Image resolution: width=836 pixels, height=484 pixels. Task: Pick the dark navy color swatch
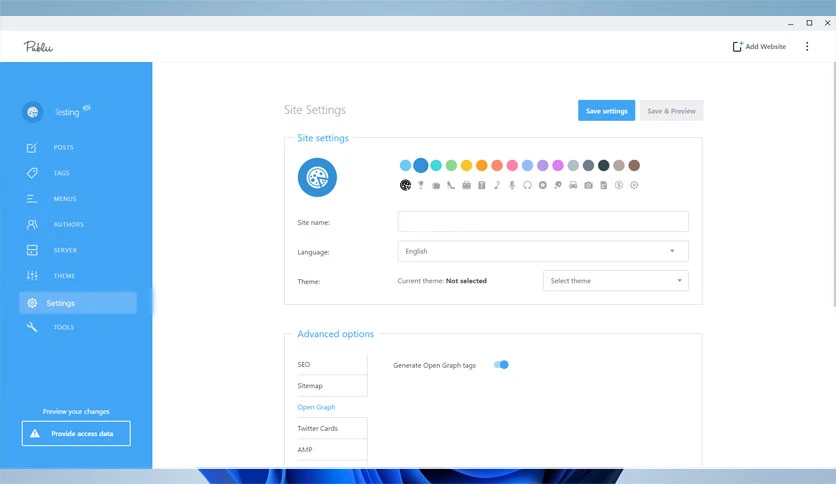tap(604, 165)
